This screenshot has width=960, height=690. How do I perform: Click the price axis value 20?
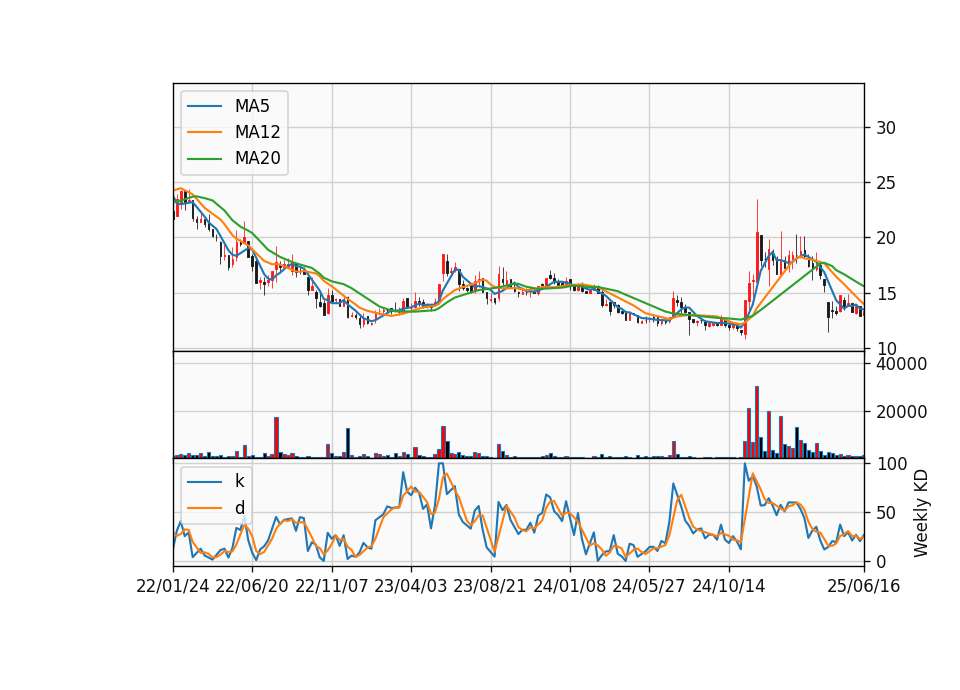pyautogui.click(x=886, y=238)
